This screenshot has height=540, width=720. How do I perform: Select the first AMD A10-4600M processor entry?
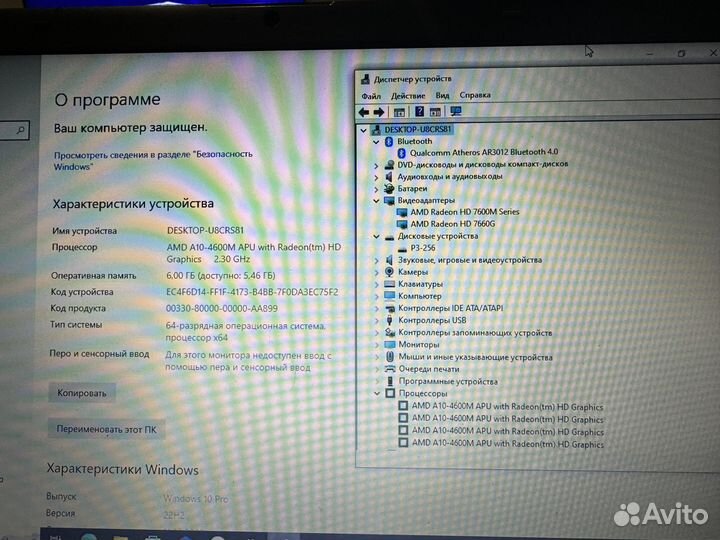tap(506, 407)
